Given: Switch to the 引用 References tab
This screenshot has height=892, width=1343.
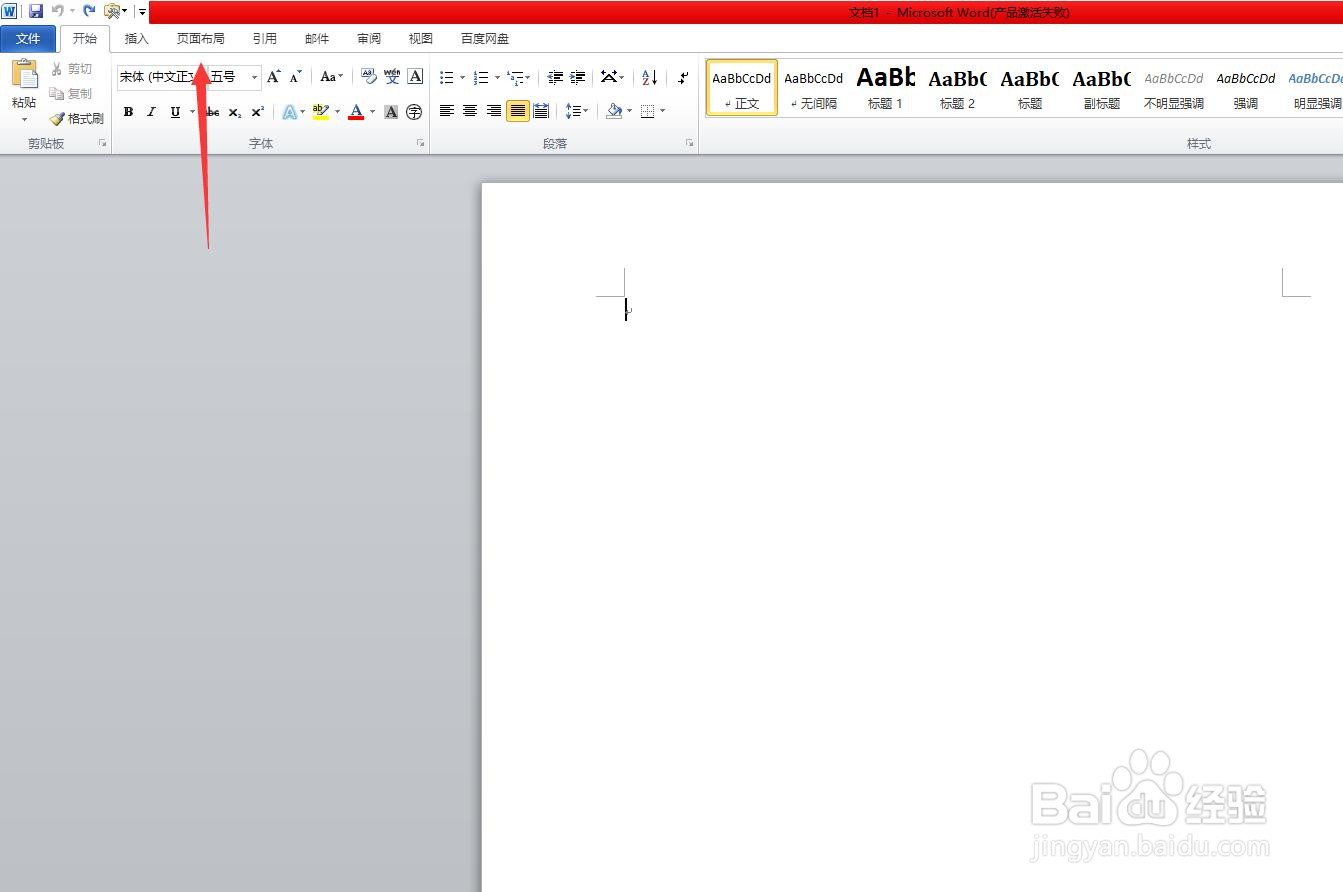Looking at the screenshot, I should (x=265, y=39).
